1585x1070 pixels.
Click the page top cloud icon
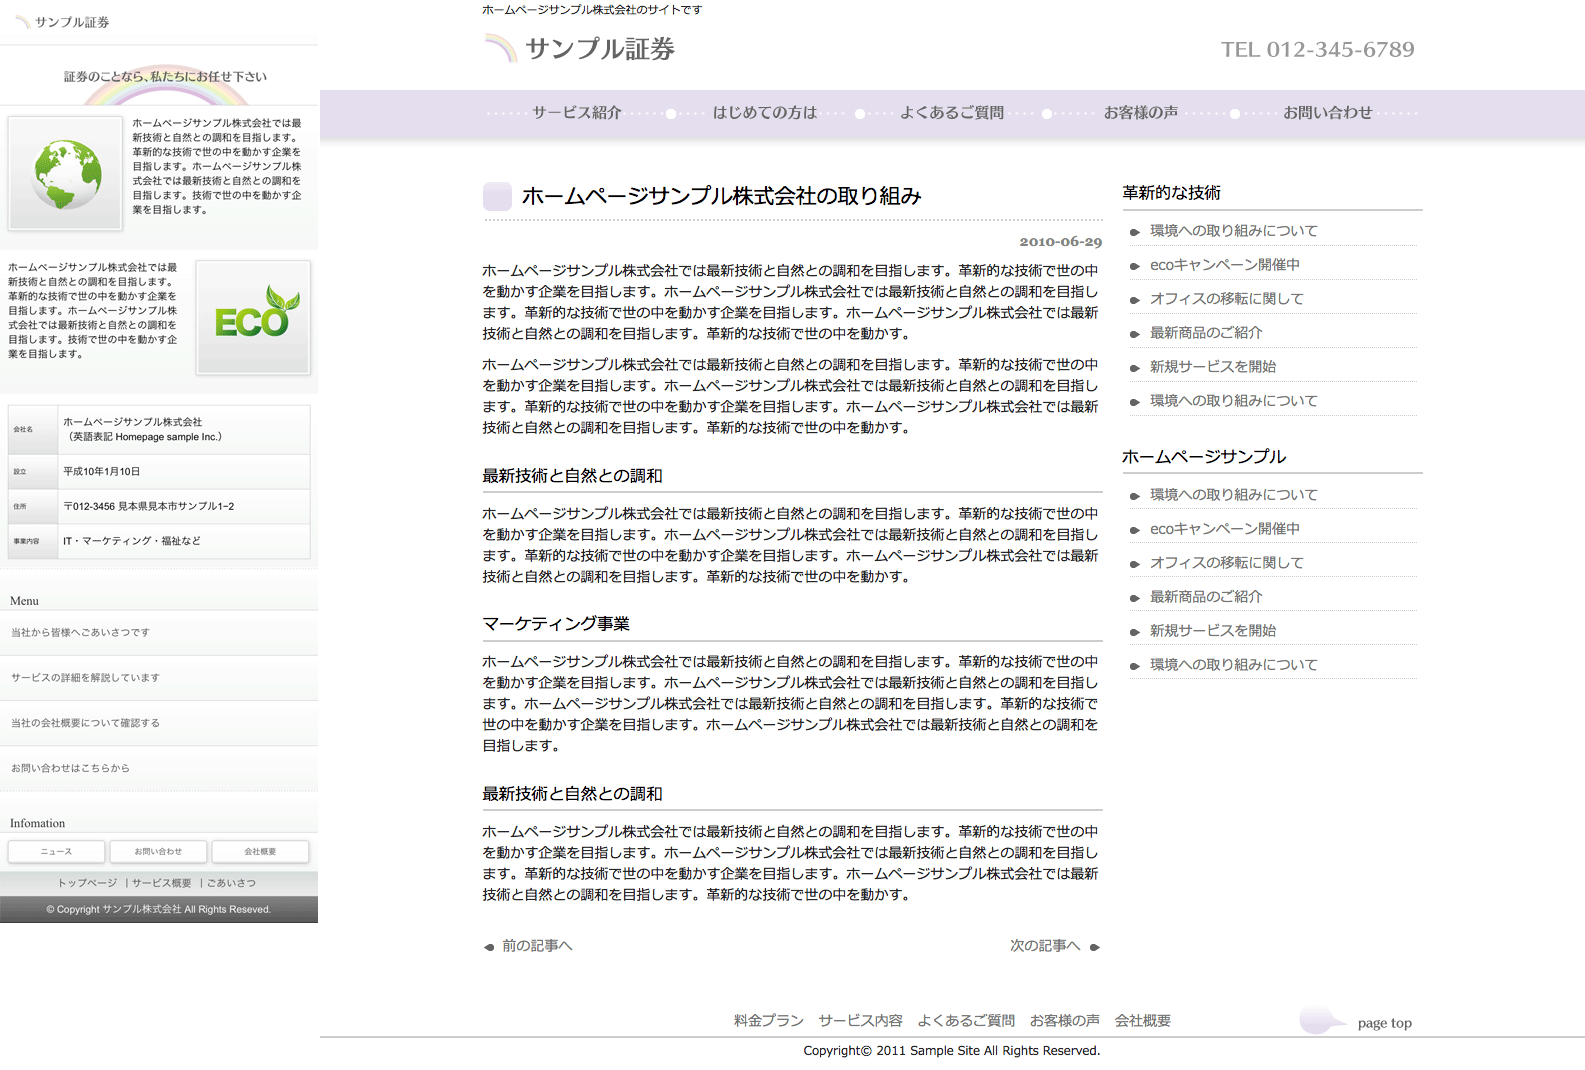(x=1321, y=1021)
